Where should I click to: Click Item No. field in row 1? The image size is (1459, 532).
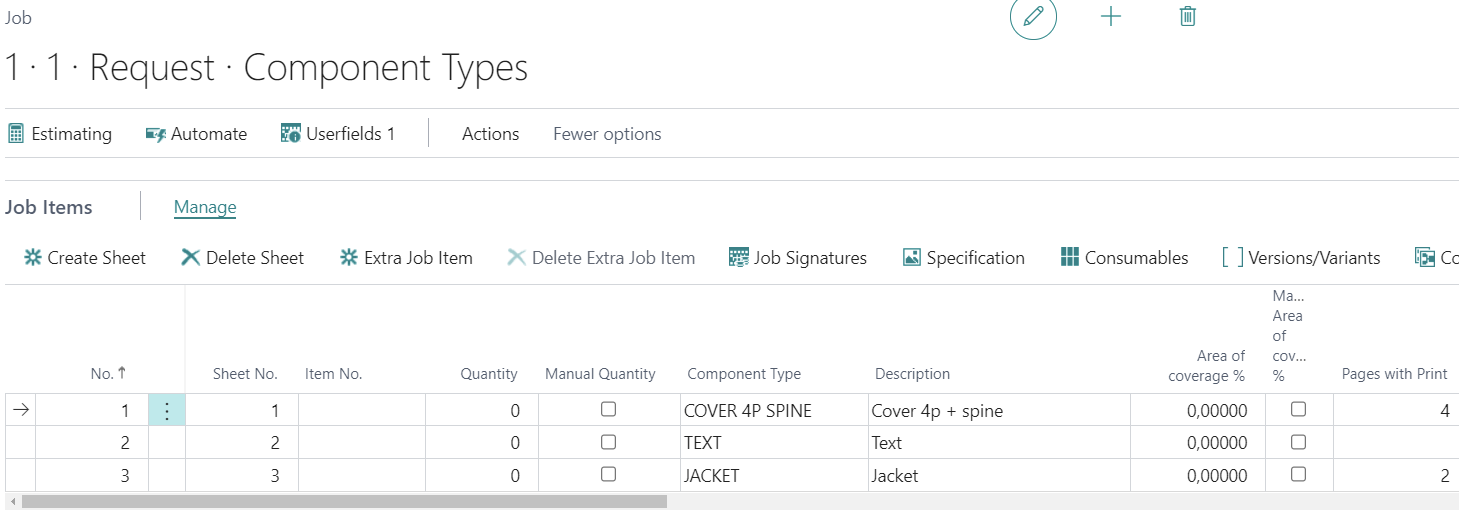[362, 410]
